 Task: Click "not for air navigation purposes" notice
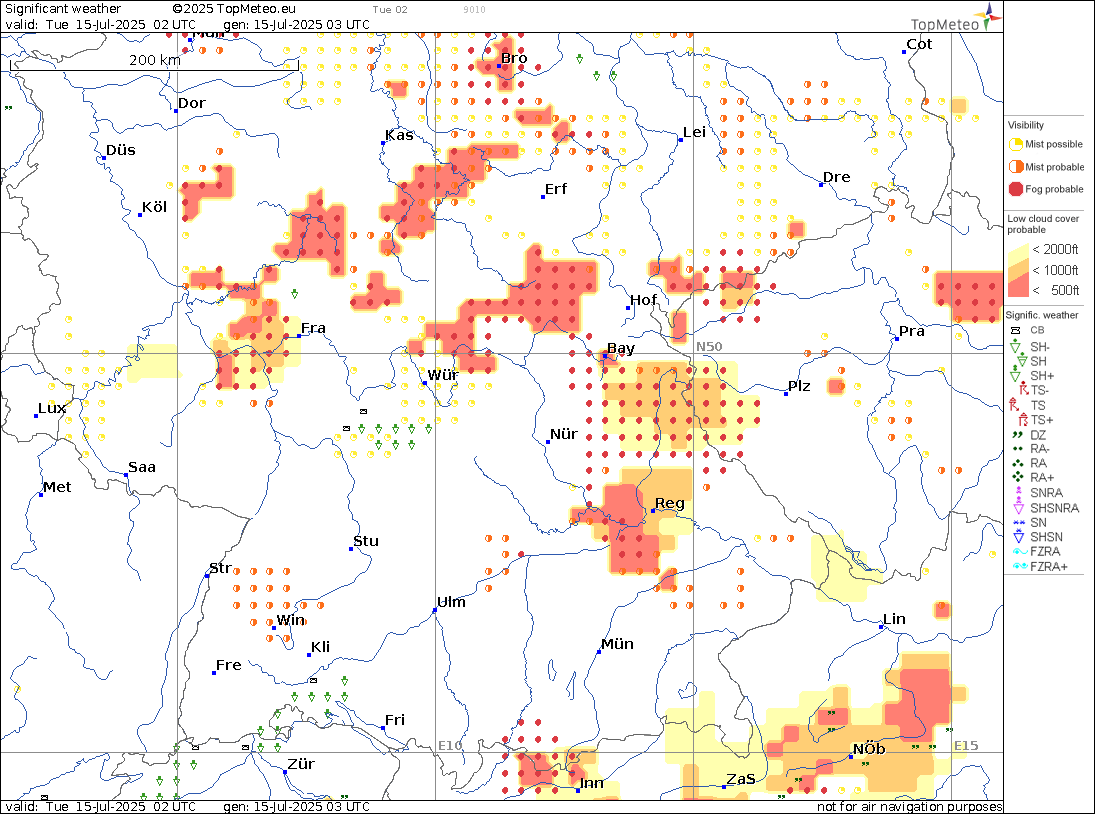coord(910,807)
